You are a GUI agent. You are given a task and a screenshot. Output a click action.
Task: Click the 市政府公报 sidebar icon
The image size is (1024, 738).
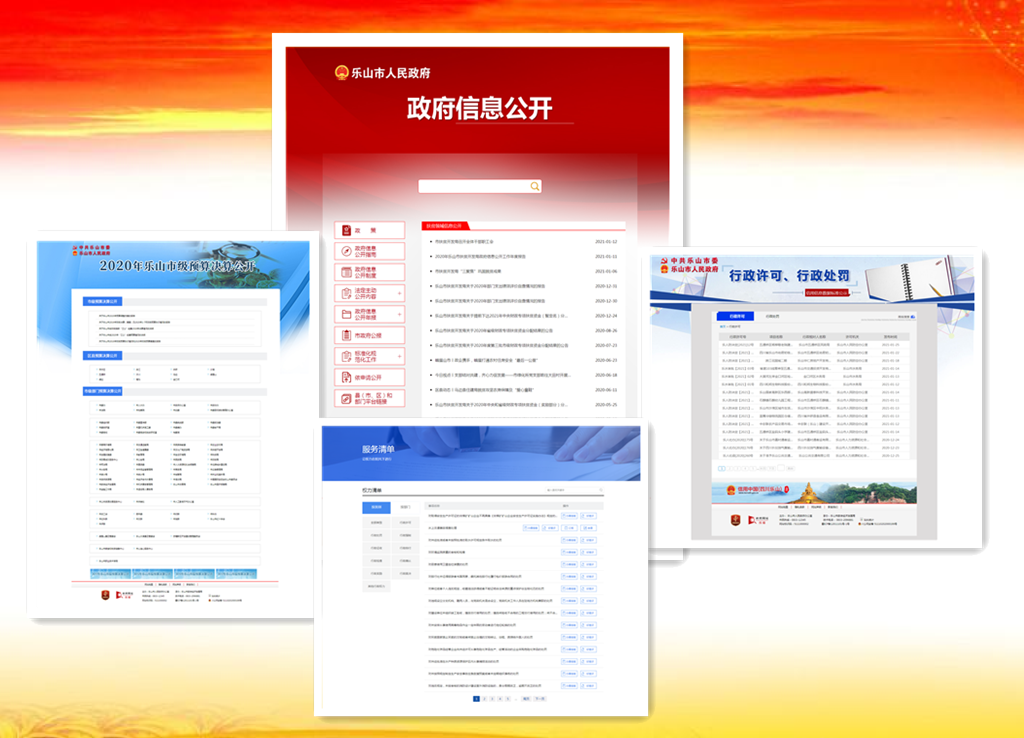[x=345, y=335]
